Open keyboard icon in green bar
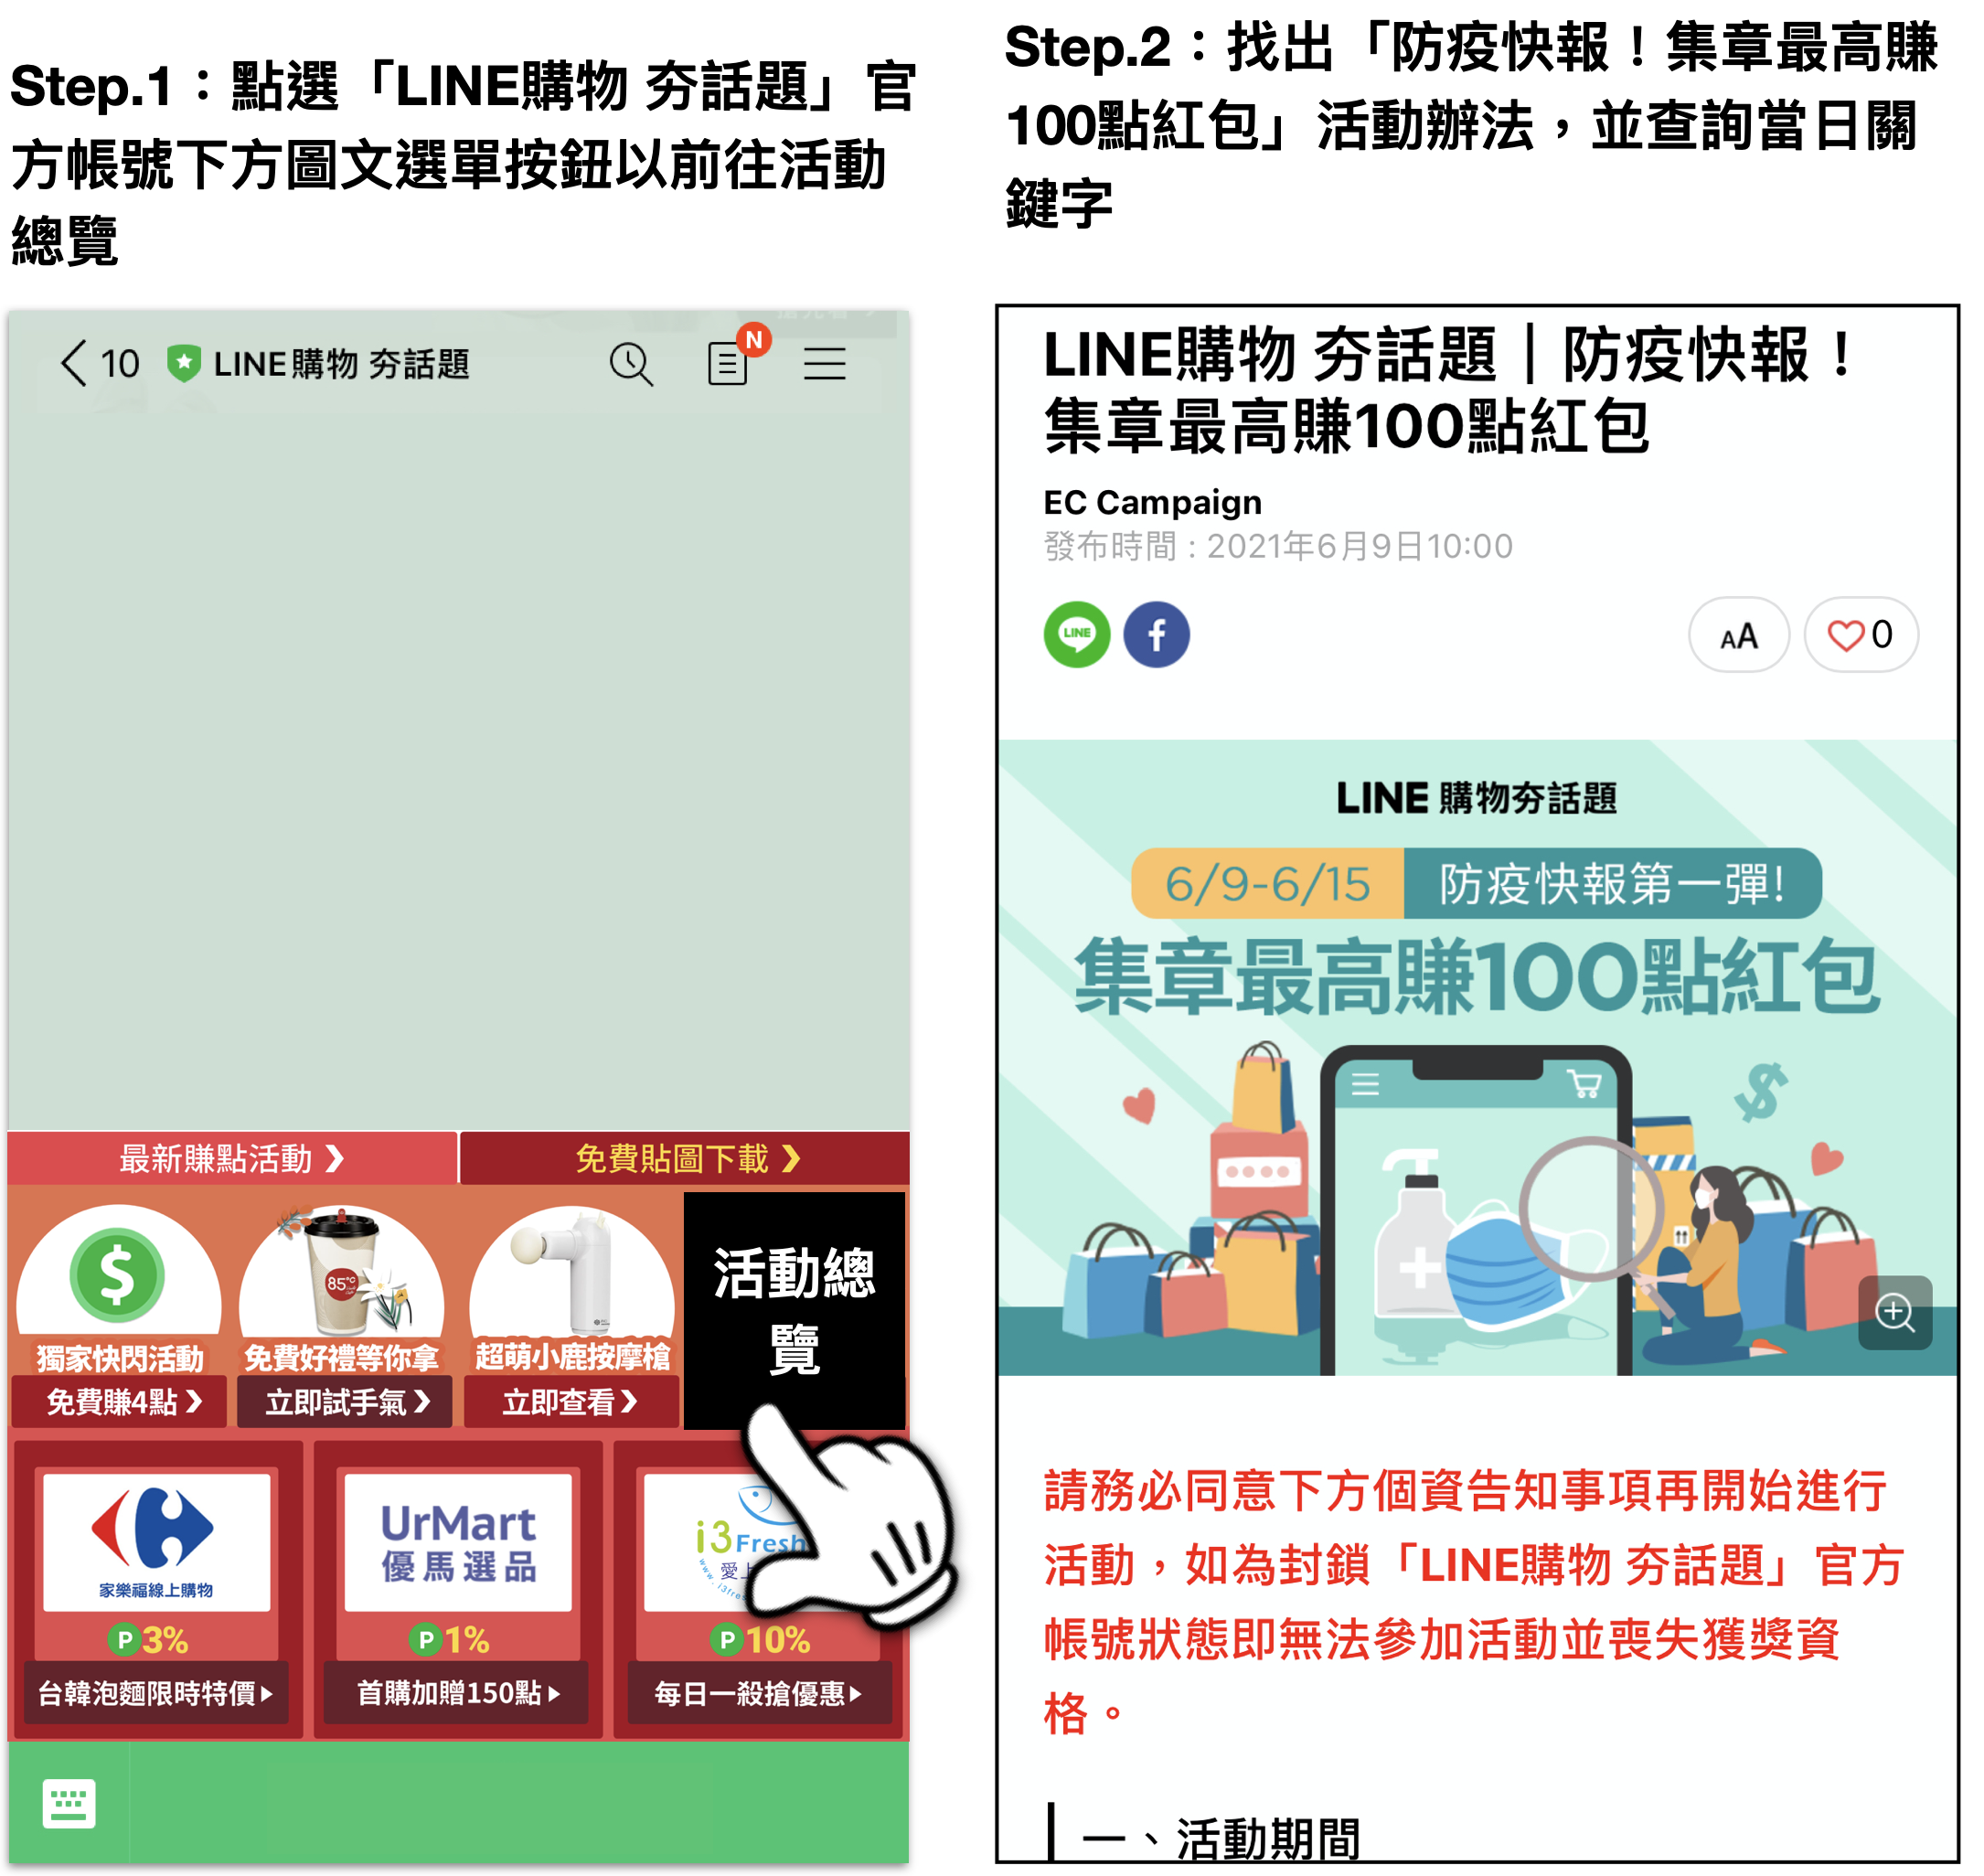1984x1876 pixels. click(69, 1804)
